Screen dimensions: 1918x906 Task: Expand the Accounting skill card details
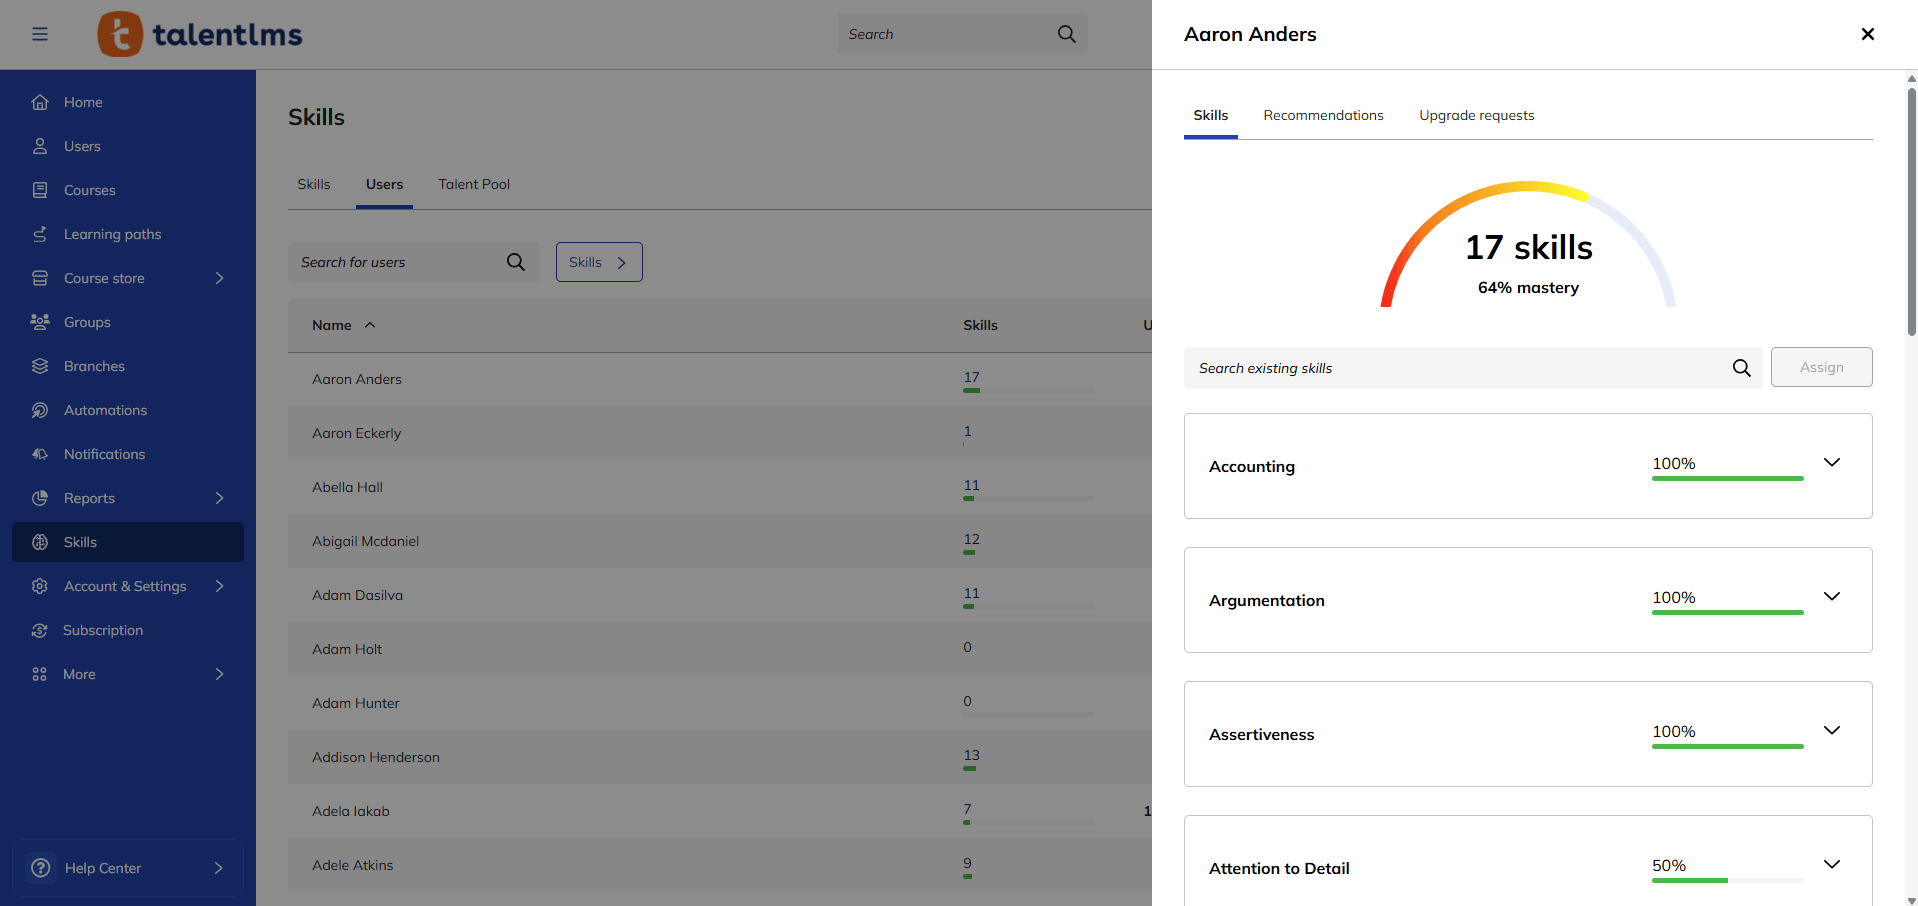1832,462
